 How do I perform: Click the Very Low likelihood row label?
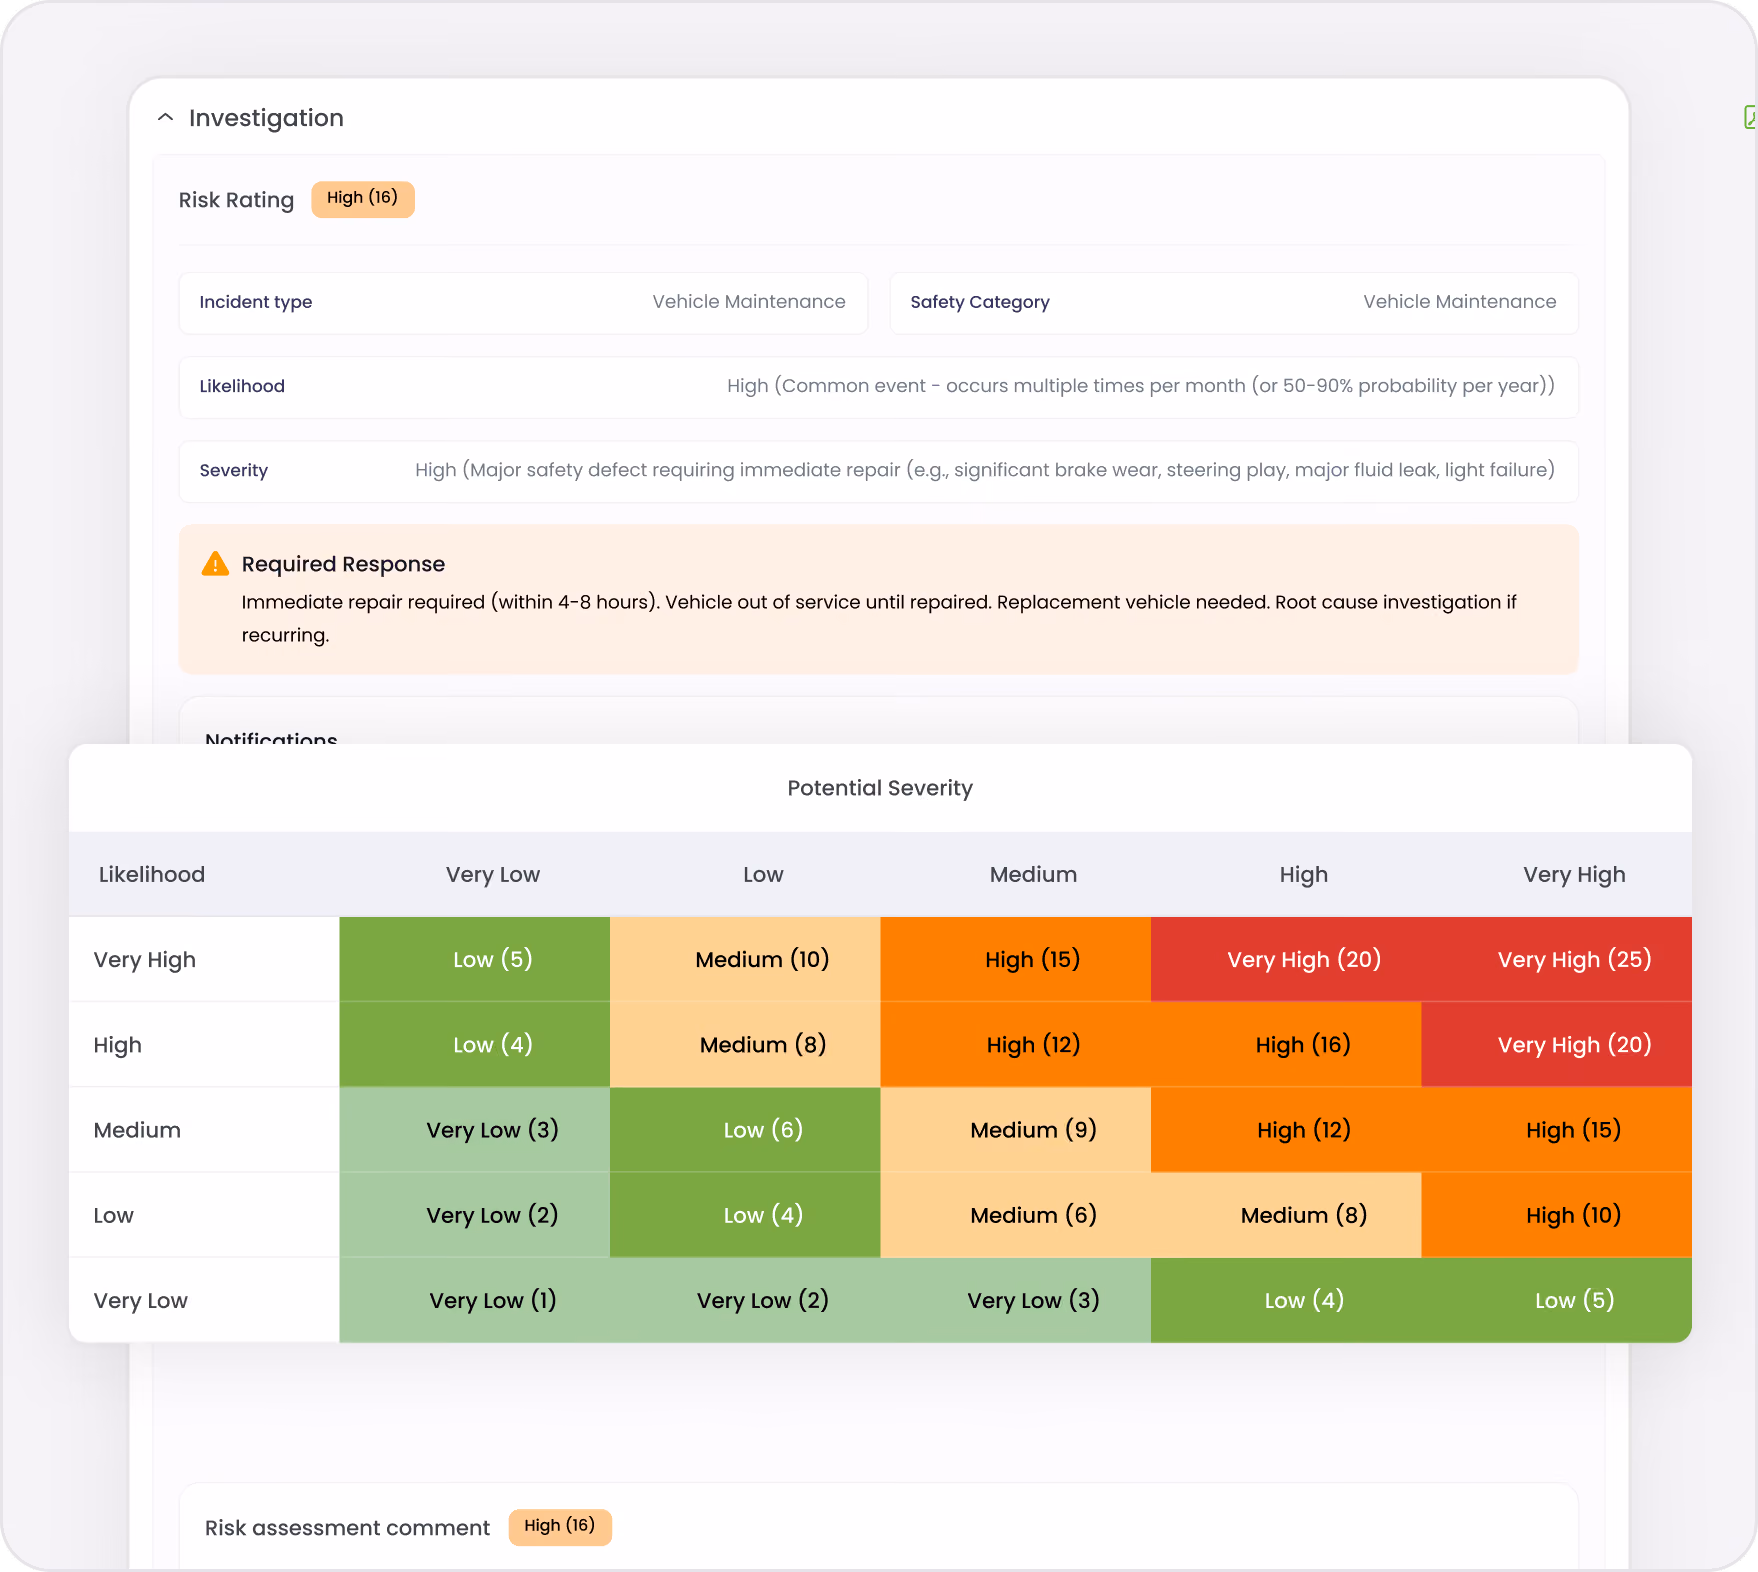tap(141, 1300)
